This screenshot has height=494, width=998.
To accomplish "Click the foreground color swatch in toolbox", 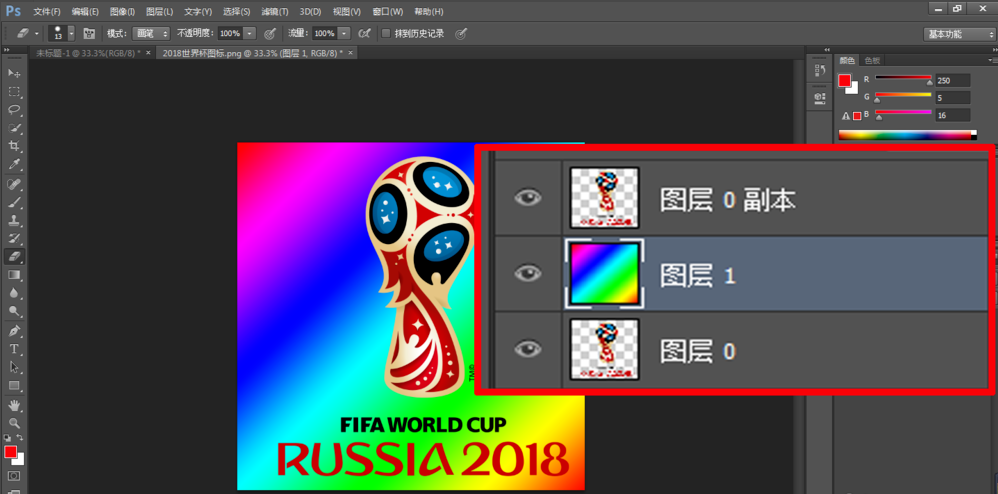I will pyautogui.click(x=10, y=453).
